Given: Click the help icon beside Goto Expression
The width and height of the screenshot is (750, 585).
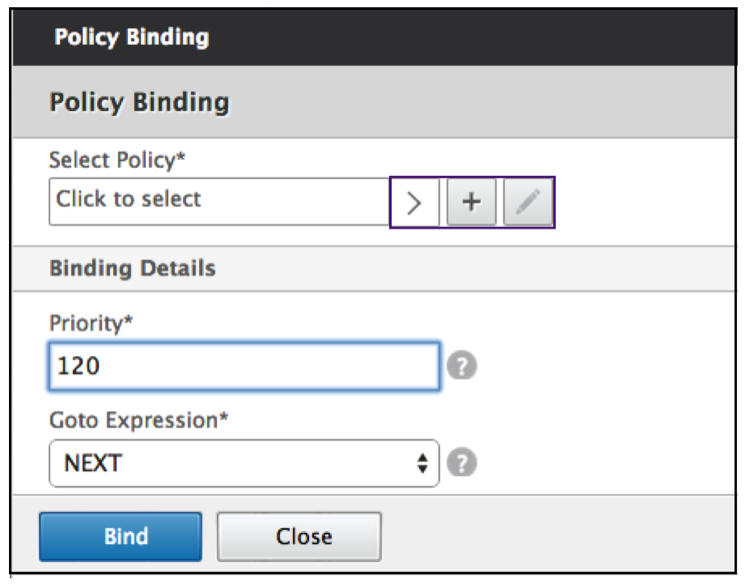Looking at the screenshot, I should tap(461, 463).
